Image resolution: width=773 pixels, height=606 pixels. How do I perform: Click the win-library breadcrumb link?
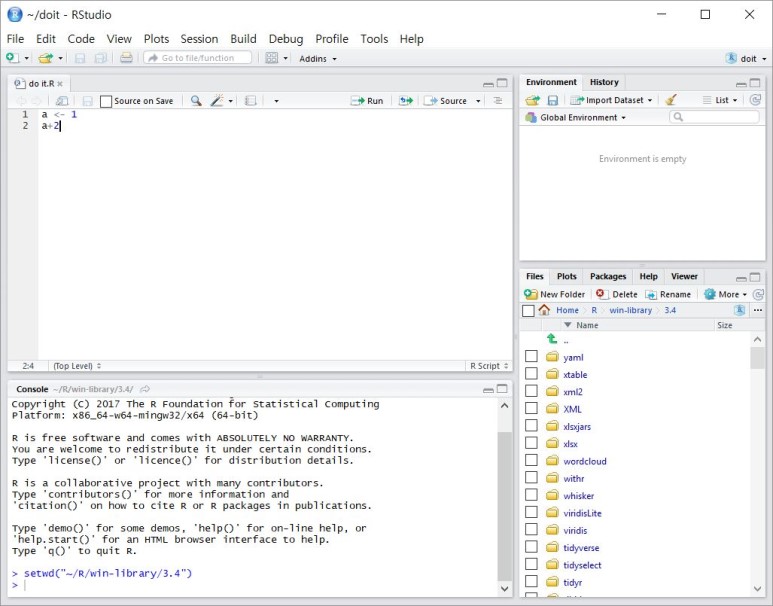click(631, 310)
